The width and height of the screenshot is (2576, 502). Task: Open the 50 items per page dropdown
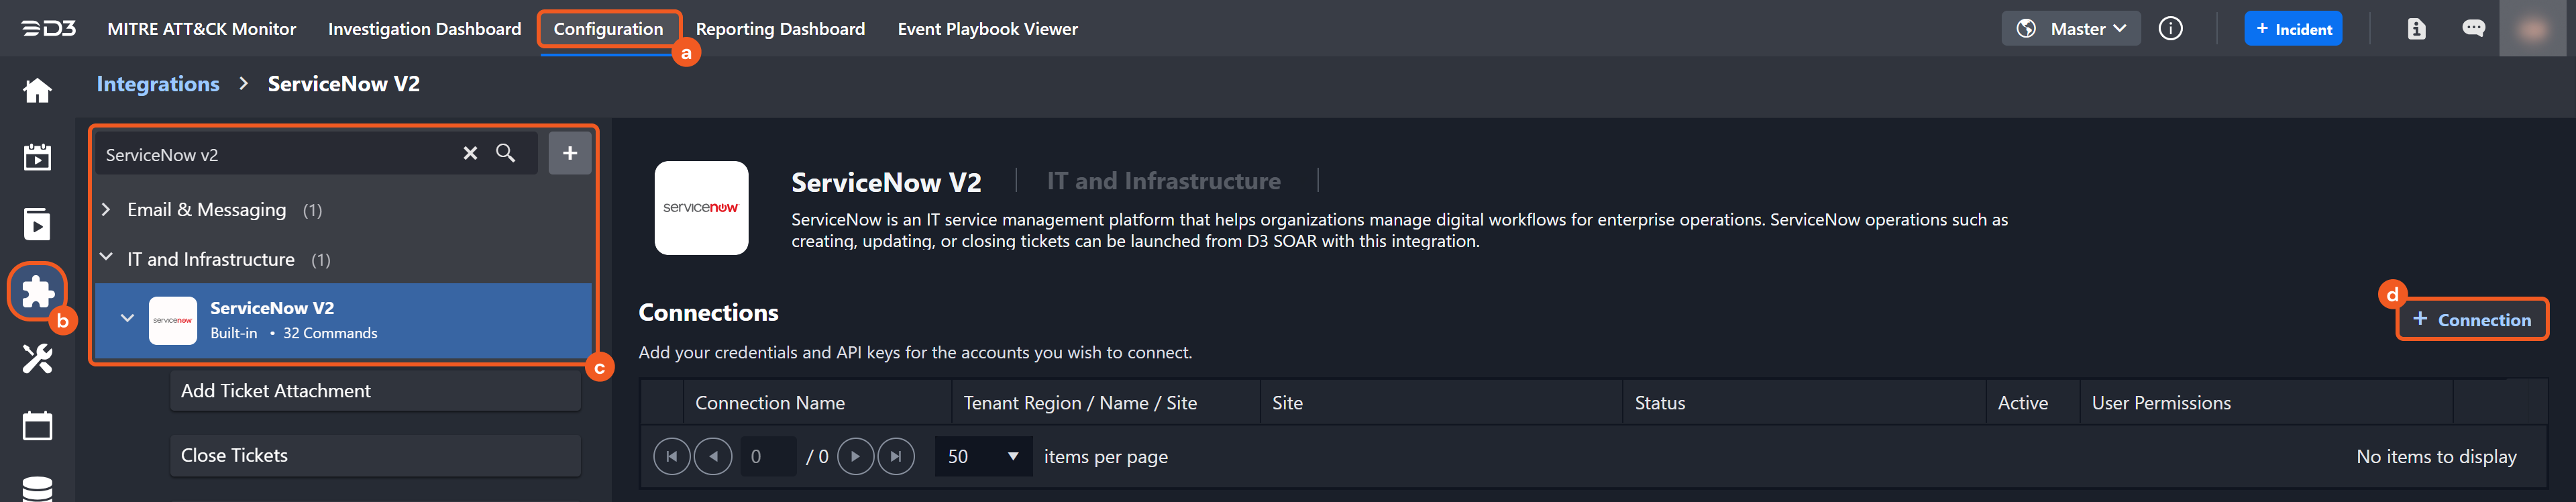coord(982,456)
